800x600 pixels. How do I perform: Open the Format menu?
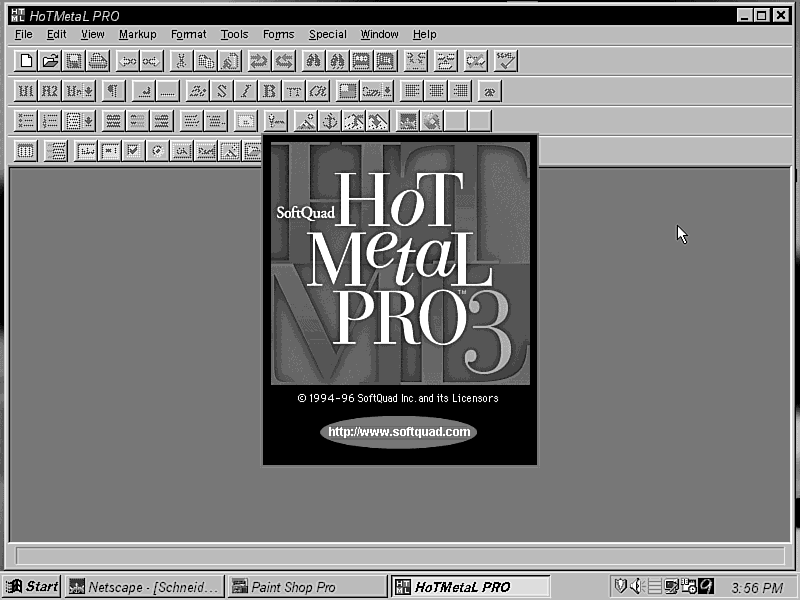coord(188,34)
